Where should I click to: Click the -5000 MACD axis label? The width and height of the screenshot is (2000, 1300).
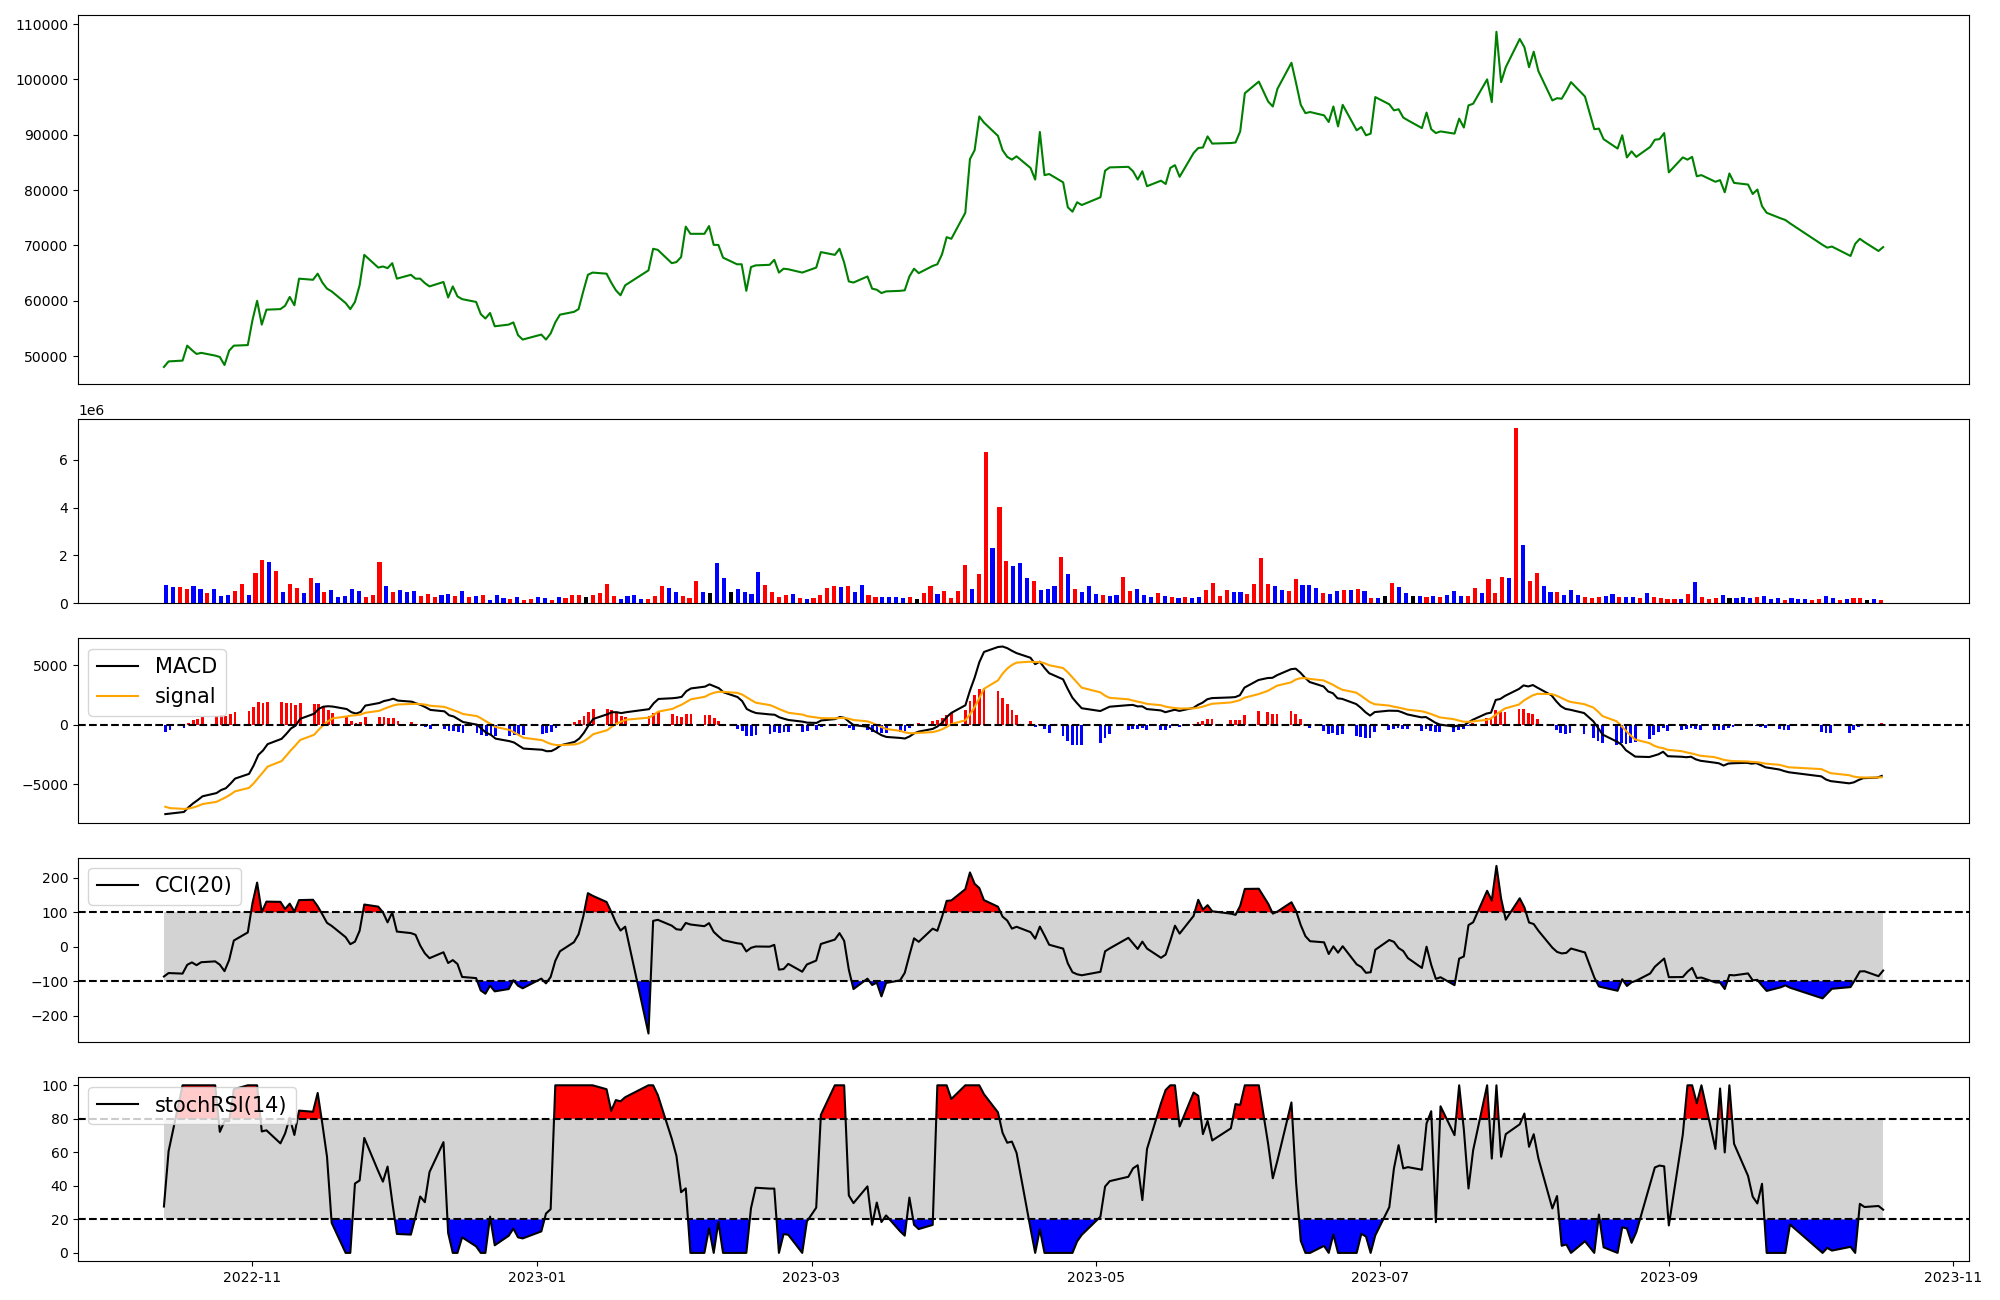[45, 785]
